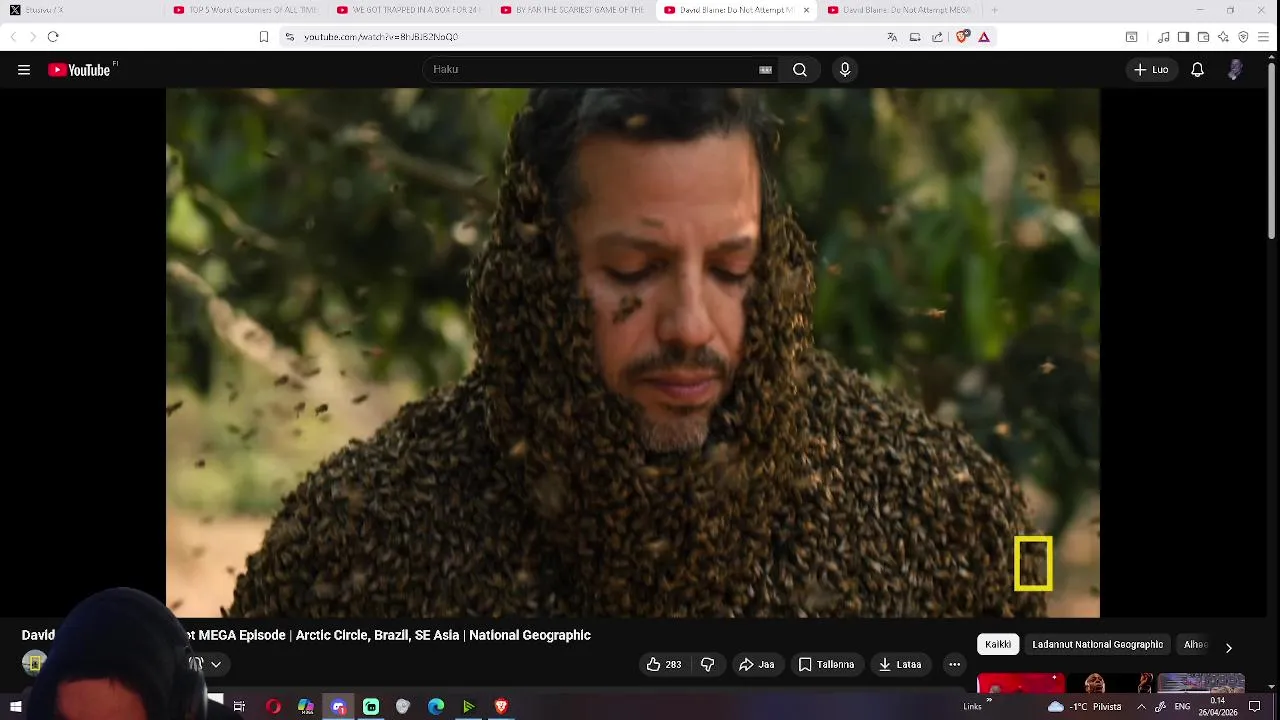Open Task View on taskbar
1280x720 pixels.
(239, 707)
